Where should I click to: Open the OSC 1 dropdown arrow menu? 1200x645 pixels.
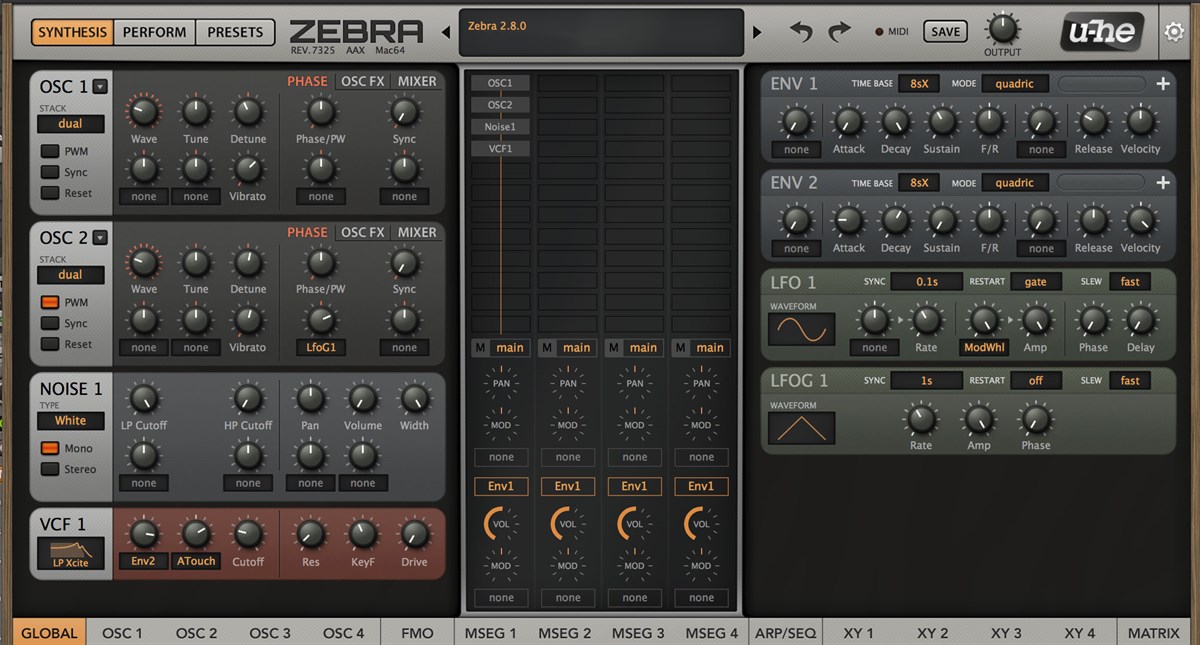coord(100,87)
